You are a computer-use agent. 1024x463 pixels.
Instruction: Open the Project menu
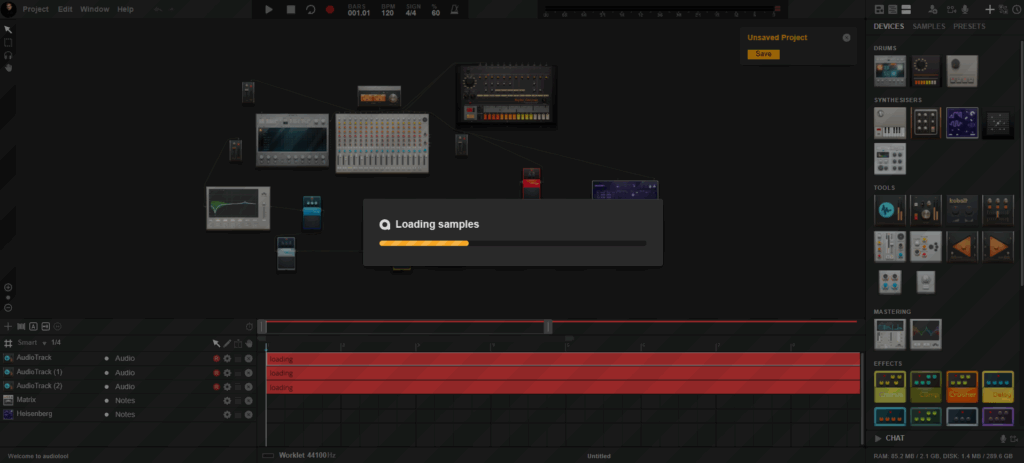[x=36, y=9]
